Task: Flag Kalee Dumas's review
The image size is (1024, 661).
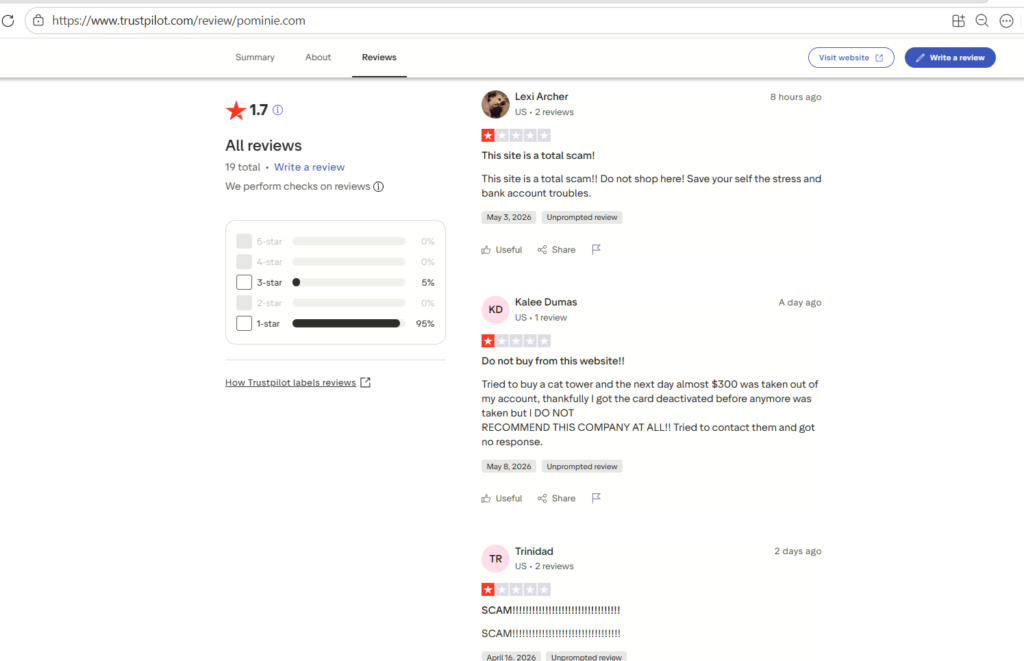Action: (x=596, y=498)
